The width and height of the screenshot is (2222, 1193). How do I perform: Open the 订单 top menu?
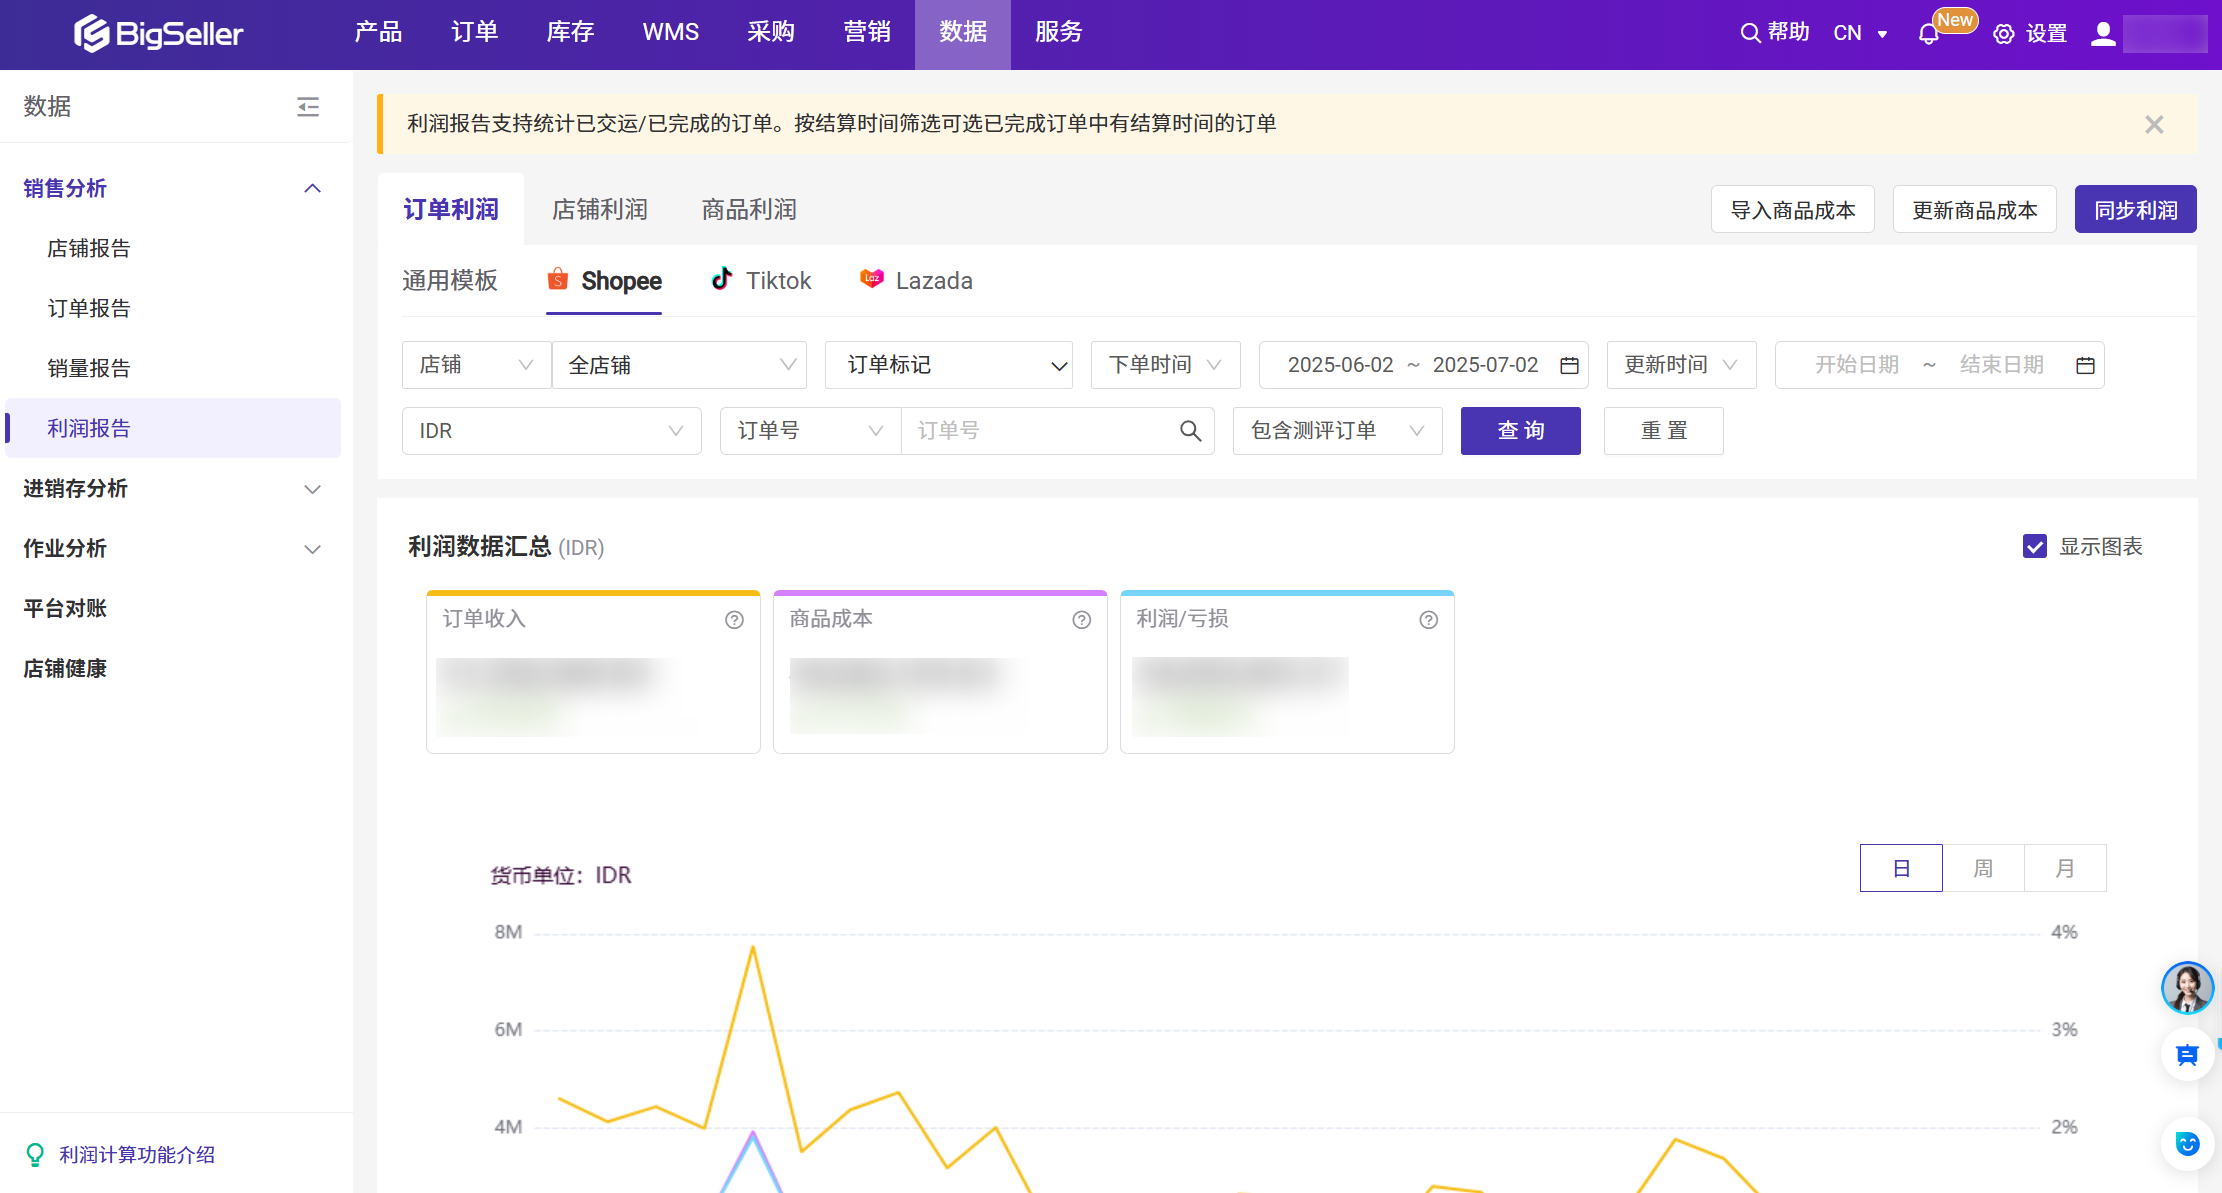(x=474, y=33)
